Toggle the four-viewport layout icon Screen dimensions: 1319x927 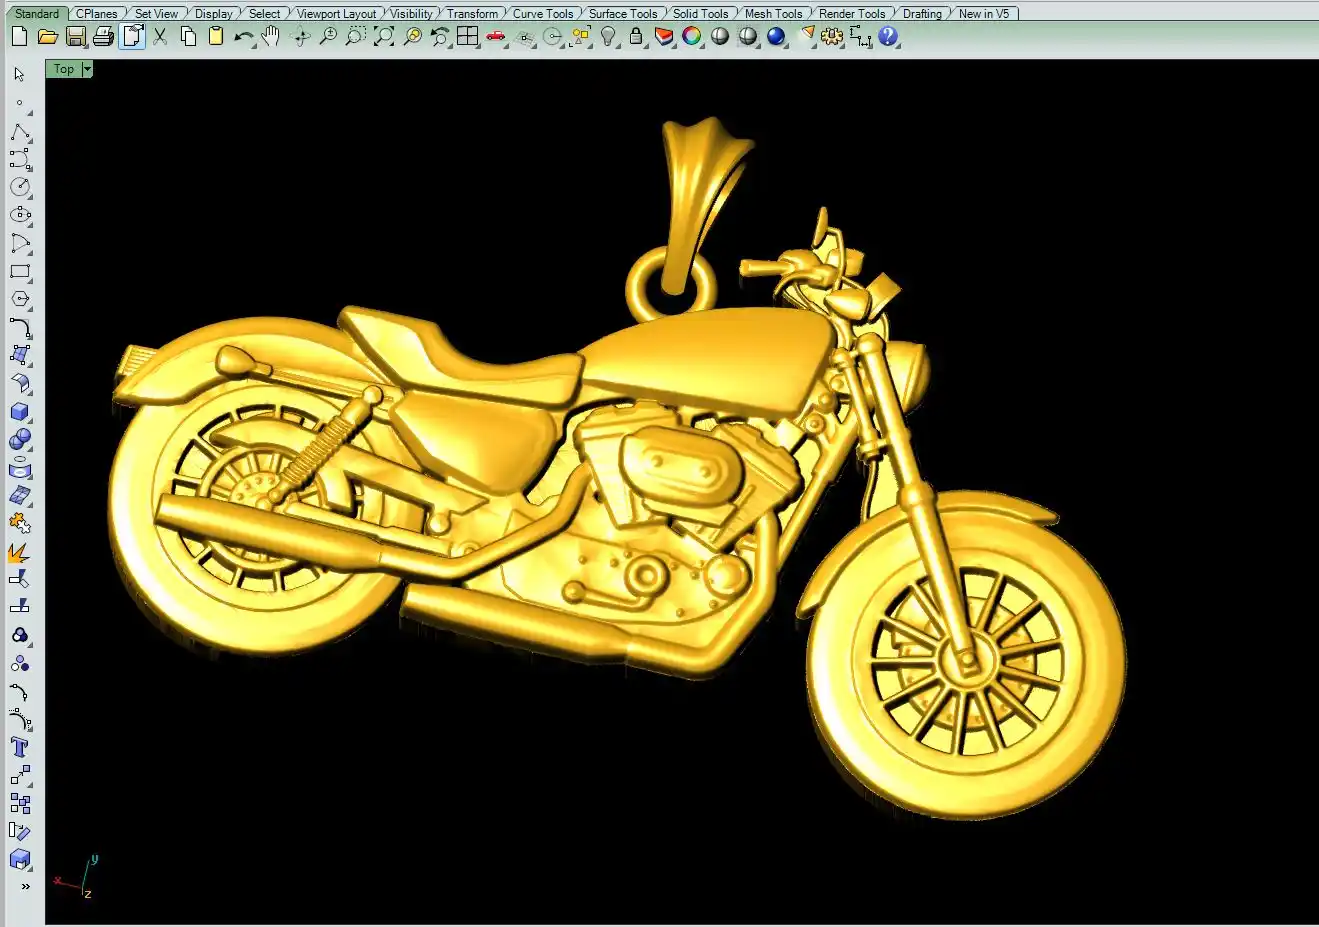click(467, 37)
